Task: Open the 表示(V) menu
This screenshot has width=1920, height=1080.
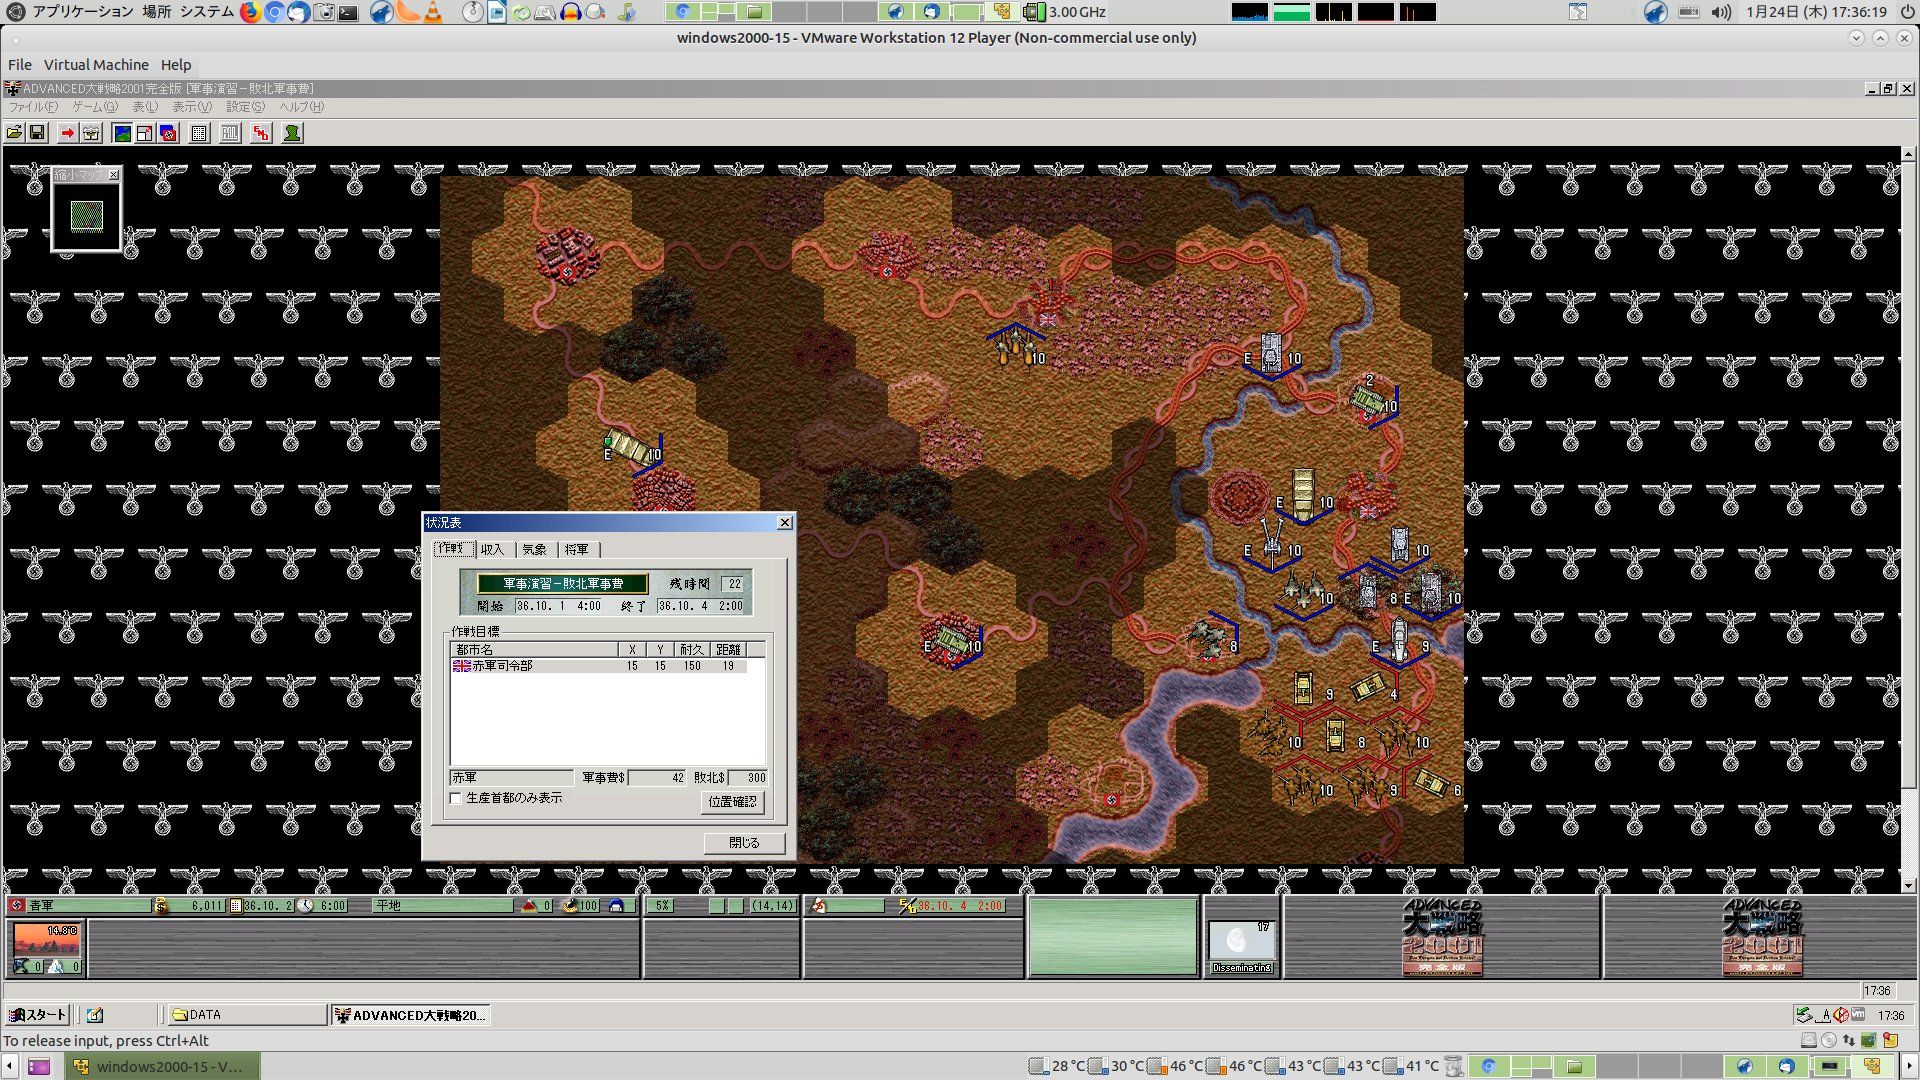Action: (191, 107)
